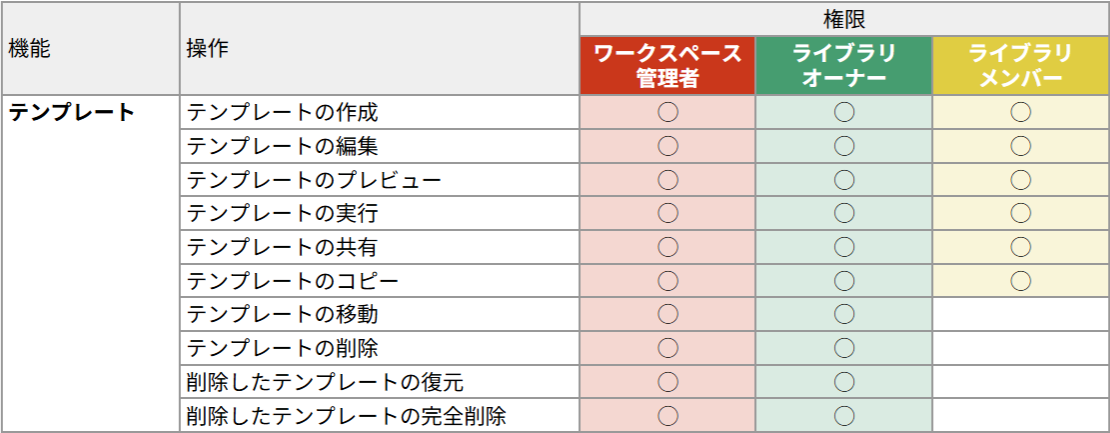Click the library owner circle for テンプレートの移動
Viewport: 1110px width, 433px height.
(x=844, y=314)
